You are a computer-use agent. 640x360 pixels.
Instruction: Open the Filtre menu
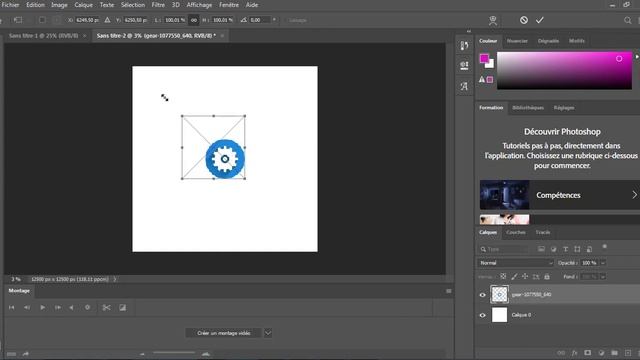(158, 5)
